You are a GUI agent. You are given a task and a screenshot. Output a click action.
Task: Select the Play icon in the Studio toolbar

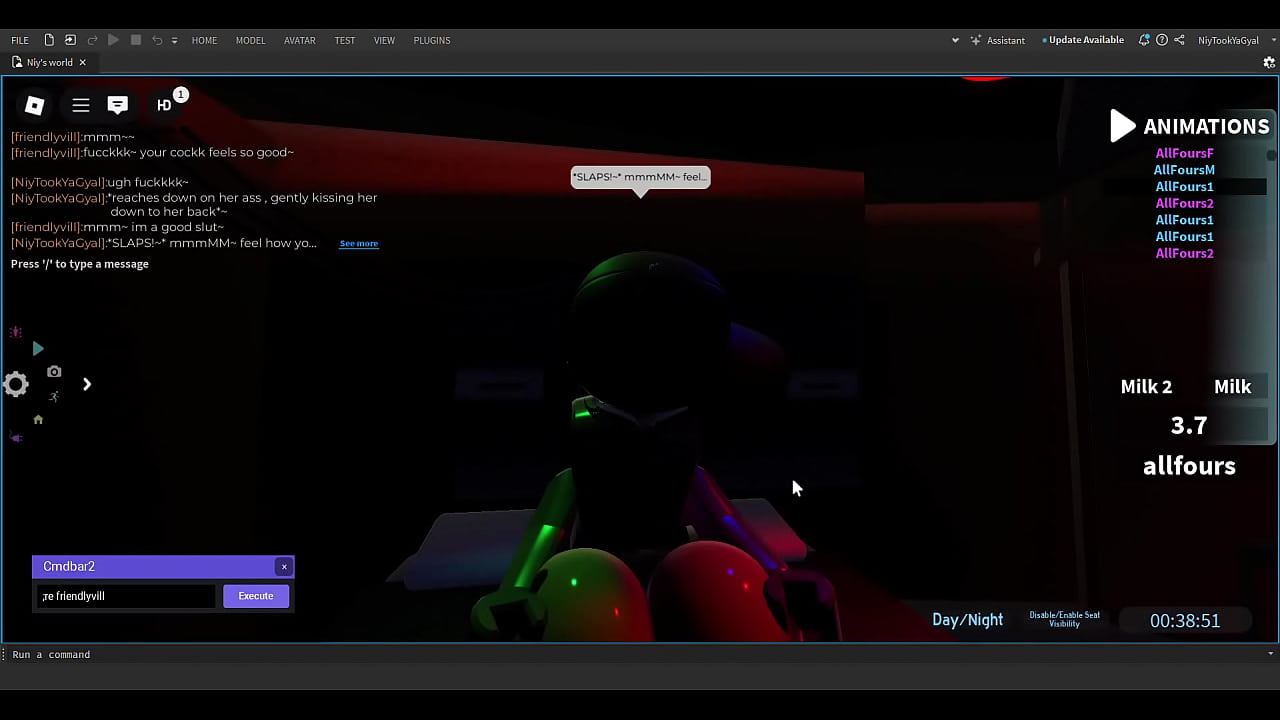point(113,40)
